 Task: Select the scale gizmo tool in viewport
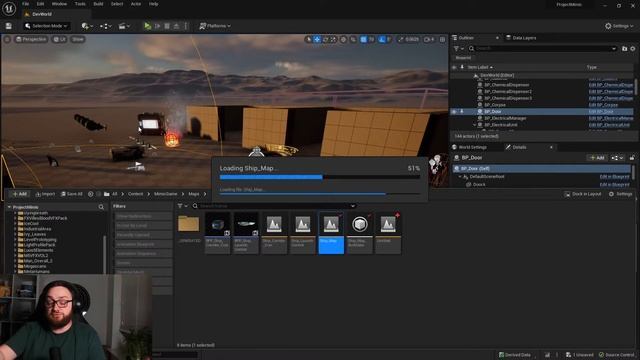333,39
